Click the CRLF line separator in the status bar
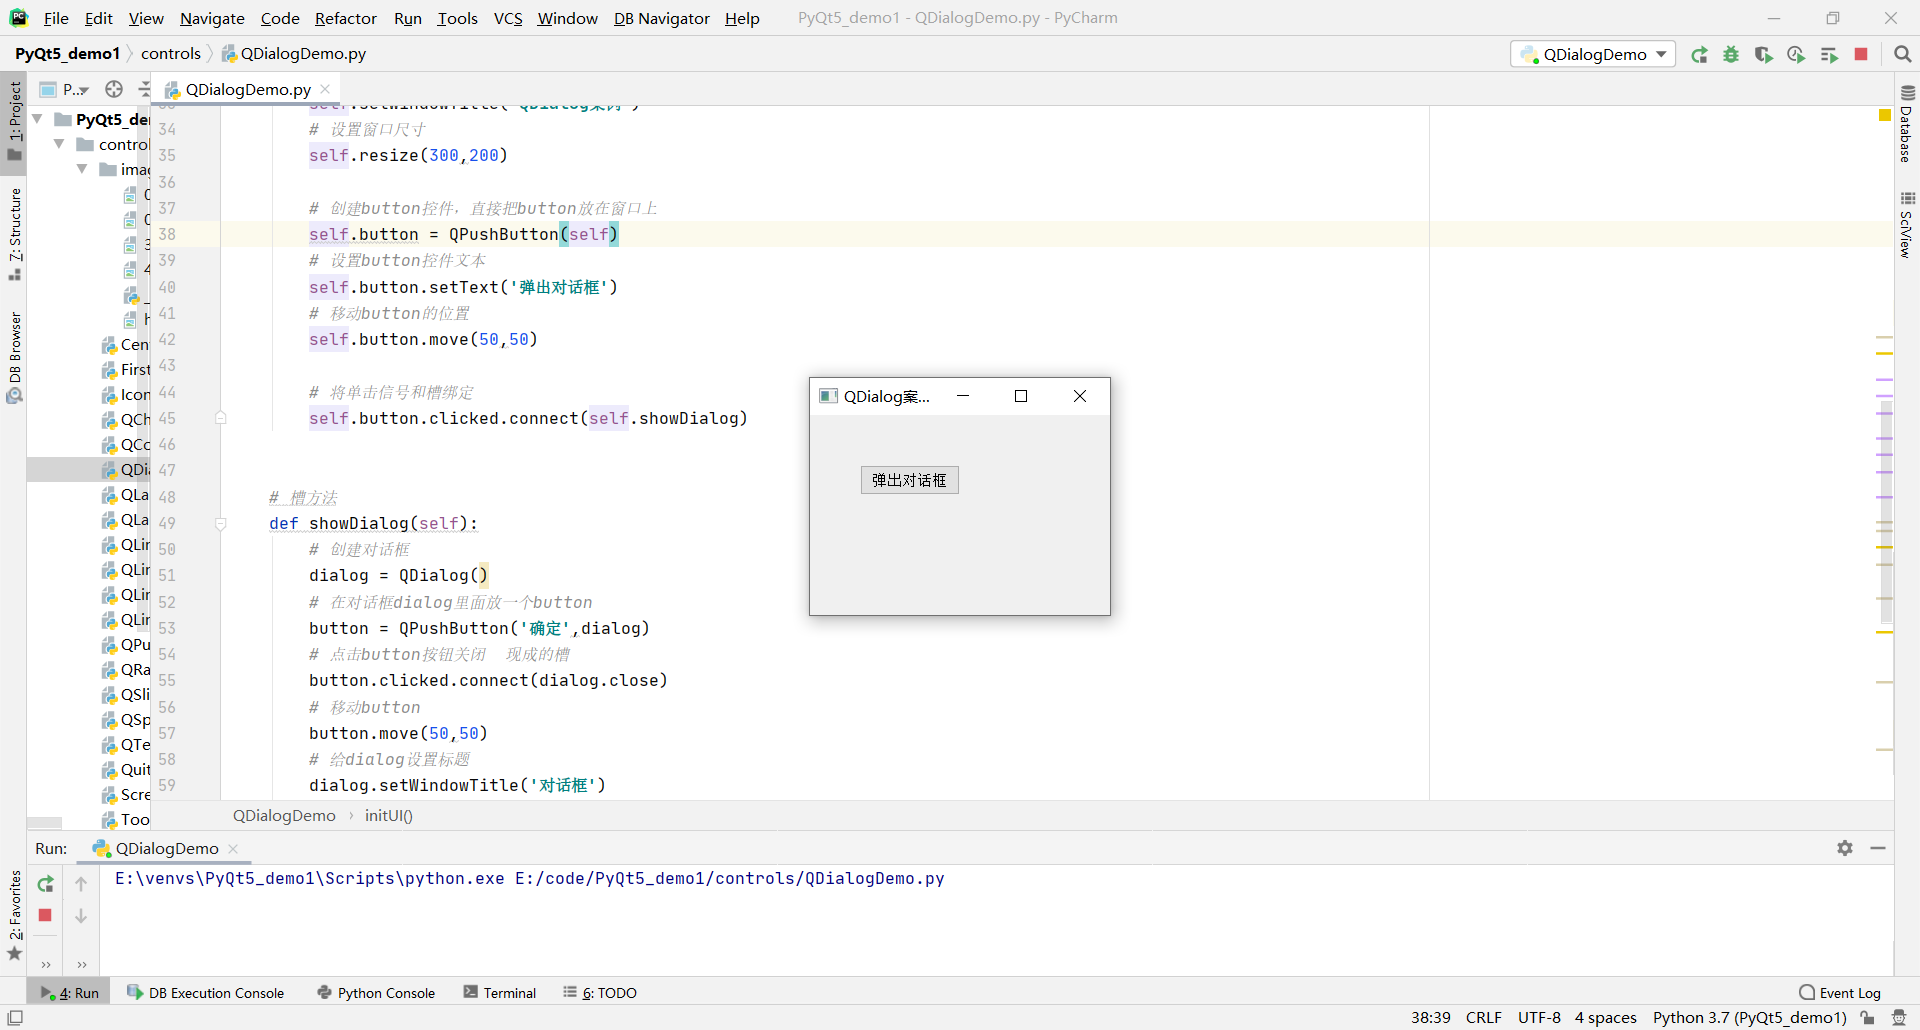The height and width of the screenshot is (1030, 1920). (x=1484, y=1018)
